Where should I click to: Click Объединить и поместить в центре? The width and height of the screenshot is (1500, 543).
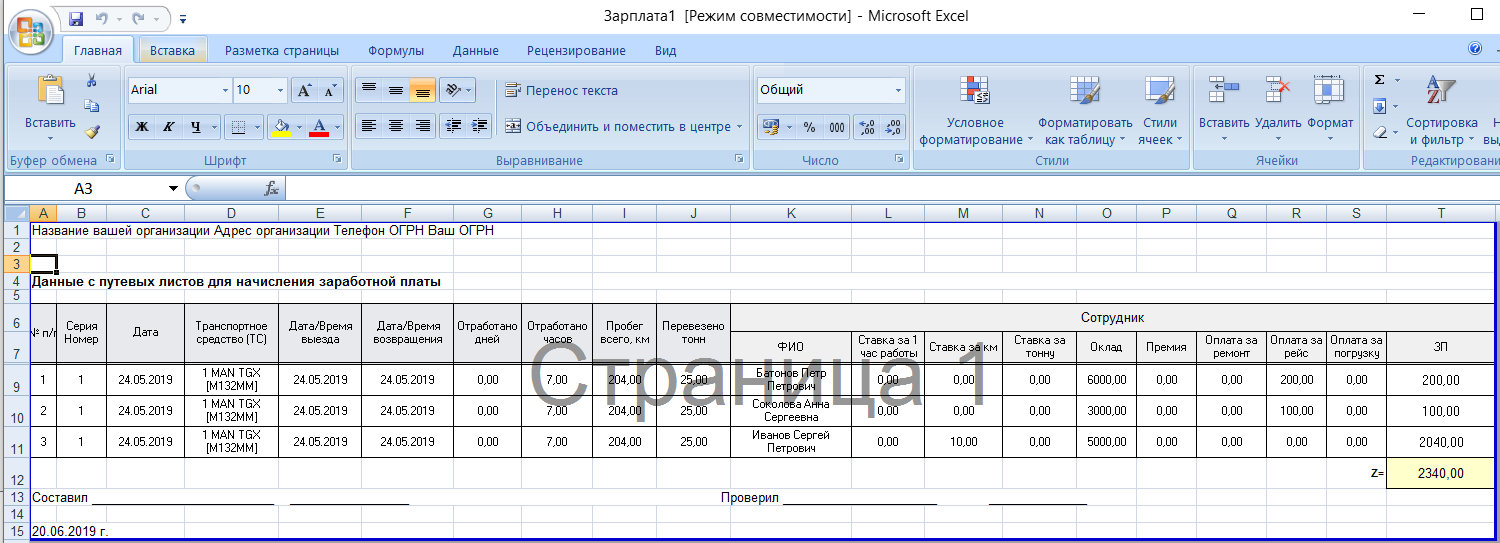(617, 127)
